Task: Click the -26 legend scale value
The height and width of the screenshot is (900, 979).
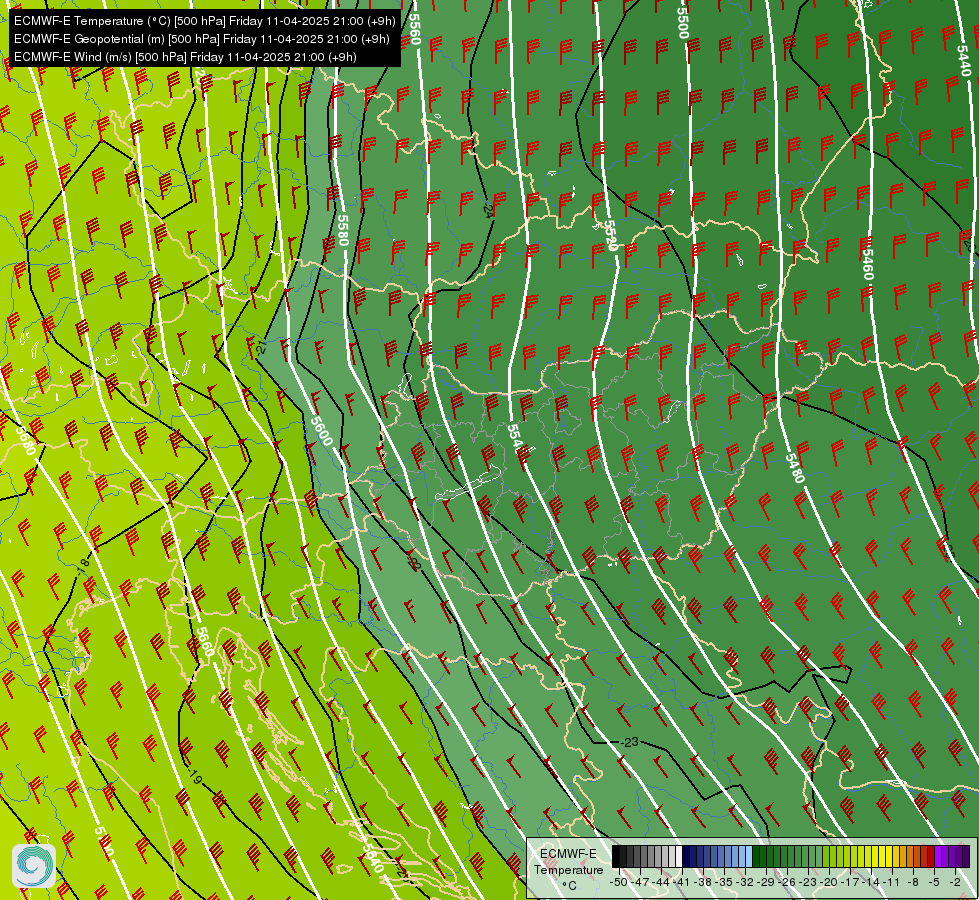Action: coord(787,882)
